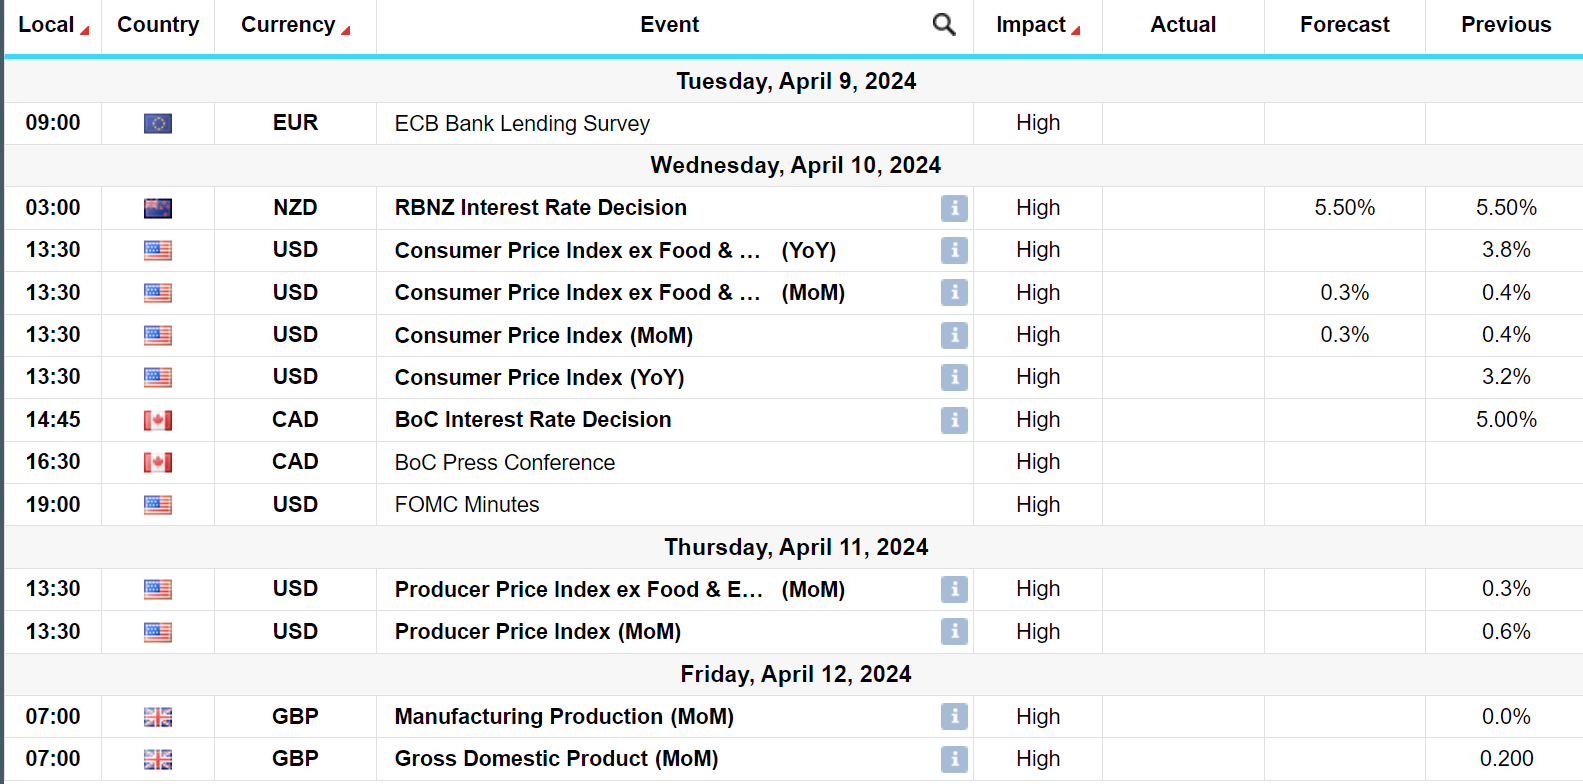Click the US flag in Consumer Price Index (YoY) row

click(x=158, y=377)
